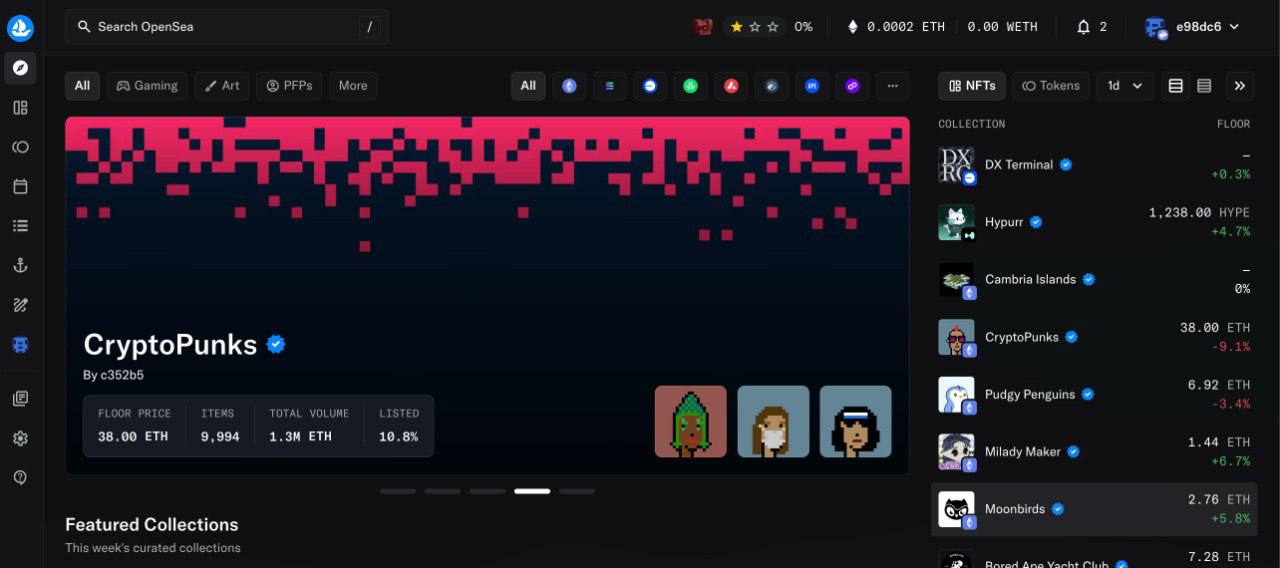Open the help support icon in sidebar
This screenshot has width=1280, height=568.
coord(20,478)
